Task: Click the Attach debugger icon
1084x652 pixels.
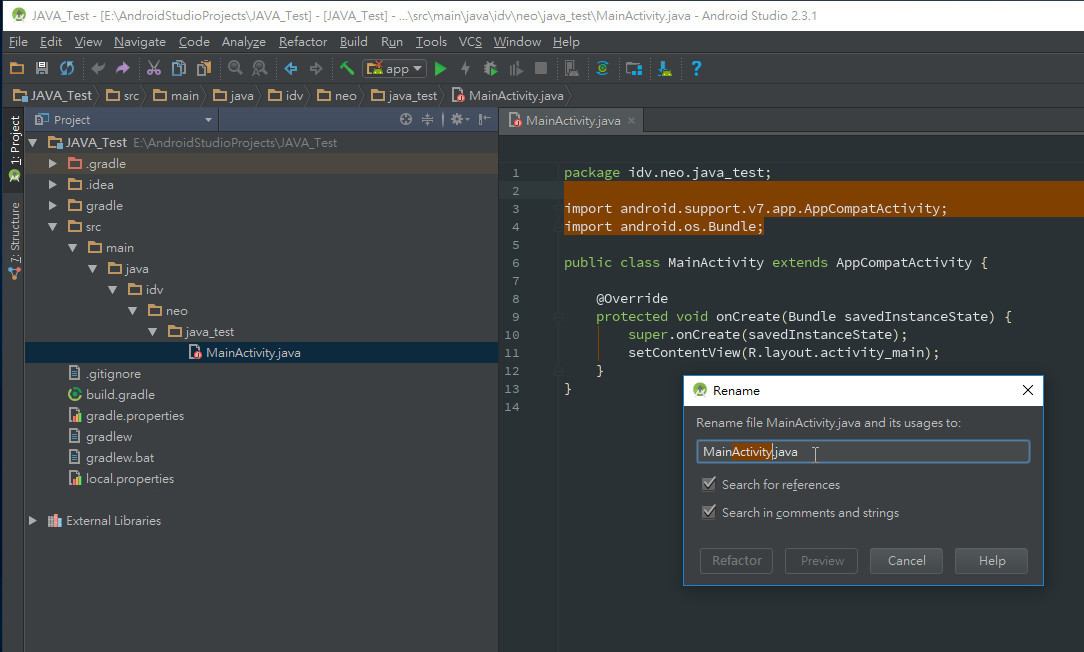Action: click(516, 68)
